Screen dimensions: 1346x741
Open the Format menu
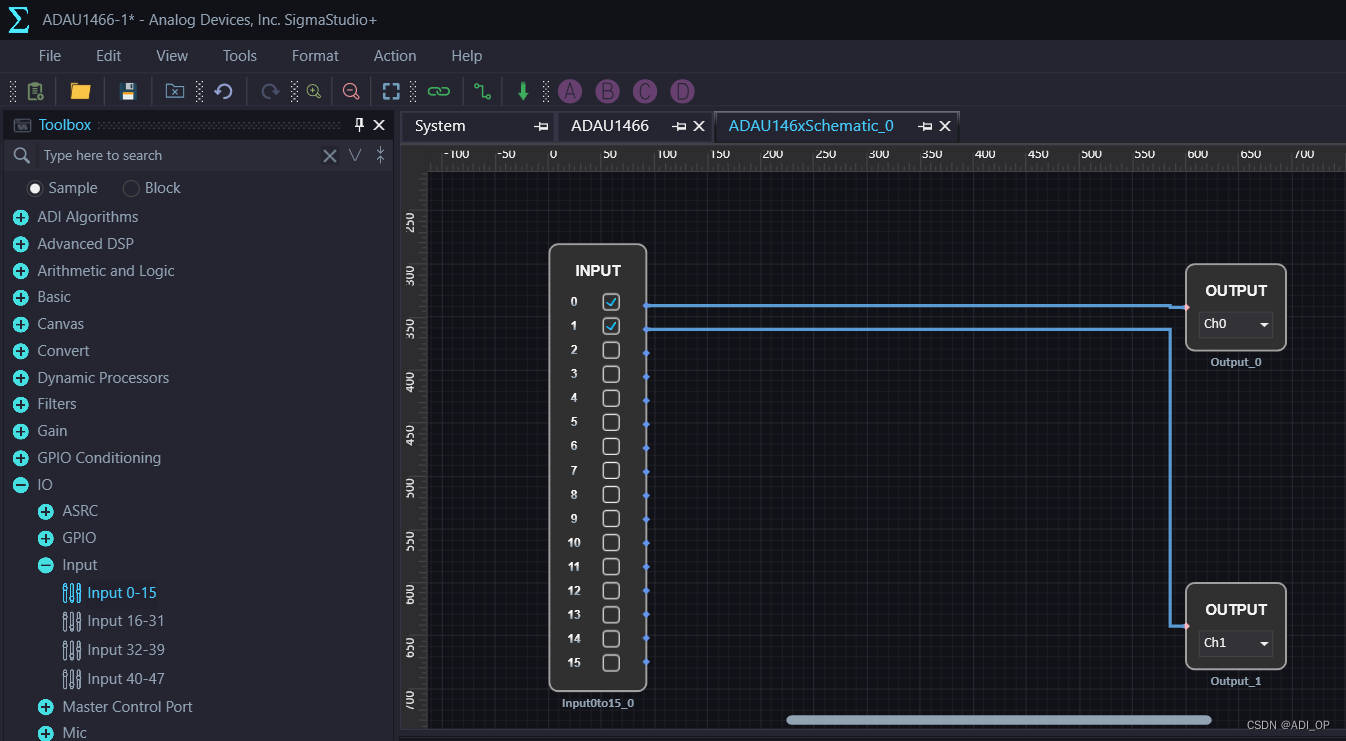(315, 56)
